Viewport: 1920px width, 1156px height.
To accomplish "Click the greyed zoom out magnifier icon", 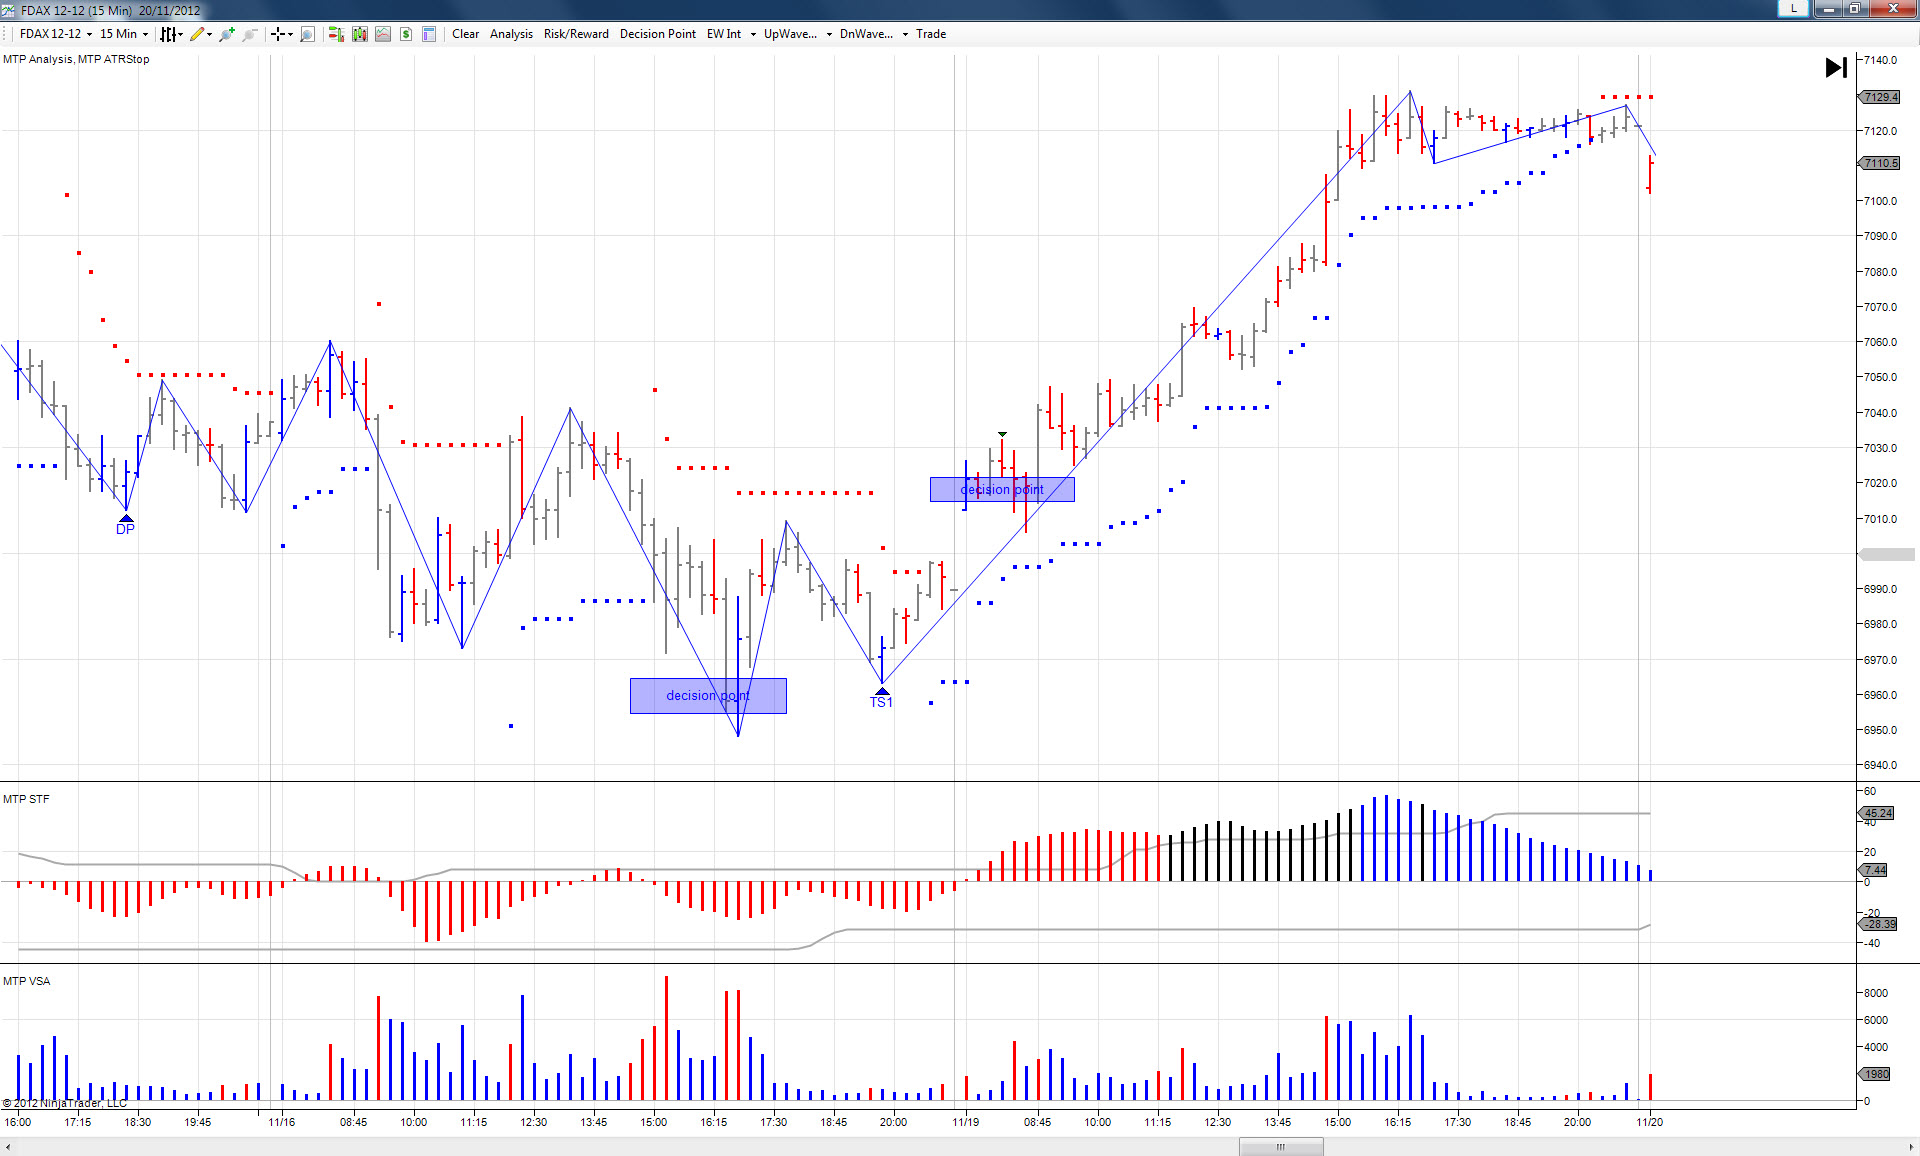I will click(250, 34).
